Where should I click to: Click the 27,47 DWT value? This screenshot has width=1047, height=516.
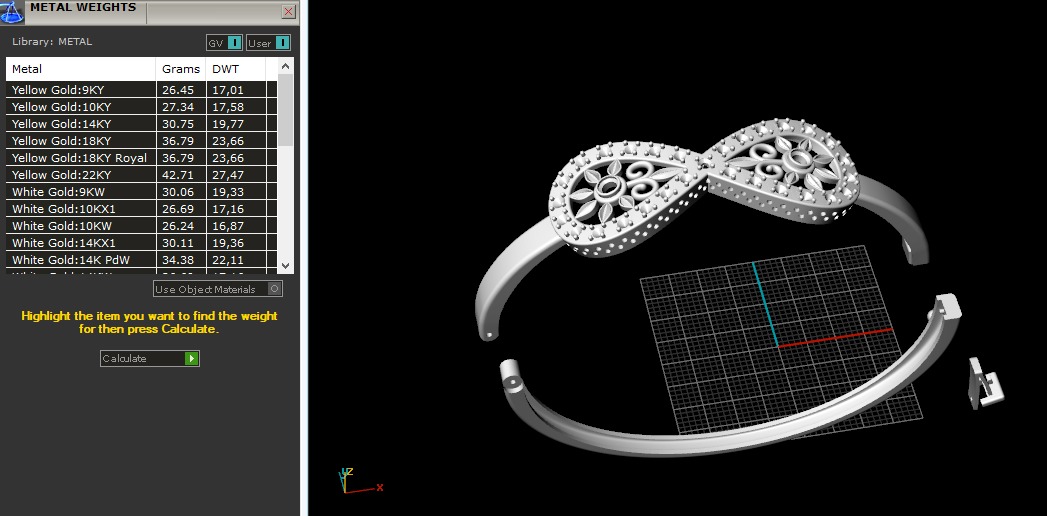tap(228, 175)
